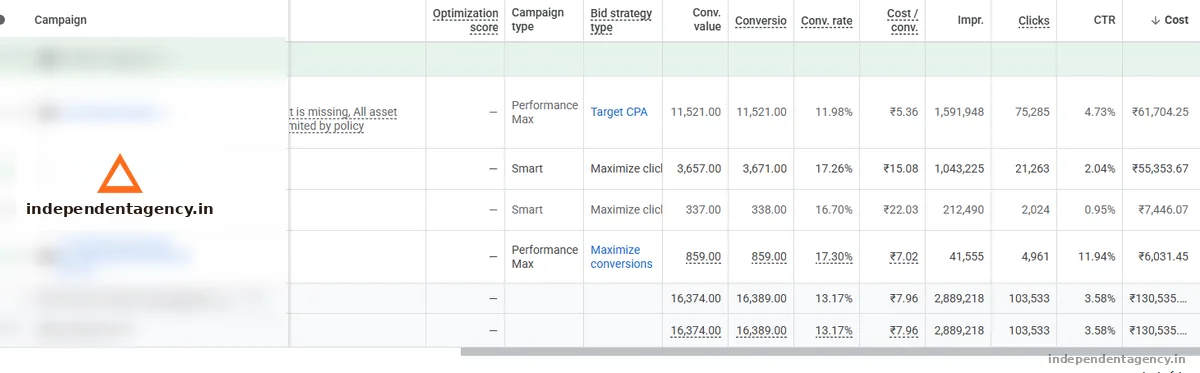
Task: Click the ₹55,353.67 cost cell
Action: [1160, 169]
